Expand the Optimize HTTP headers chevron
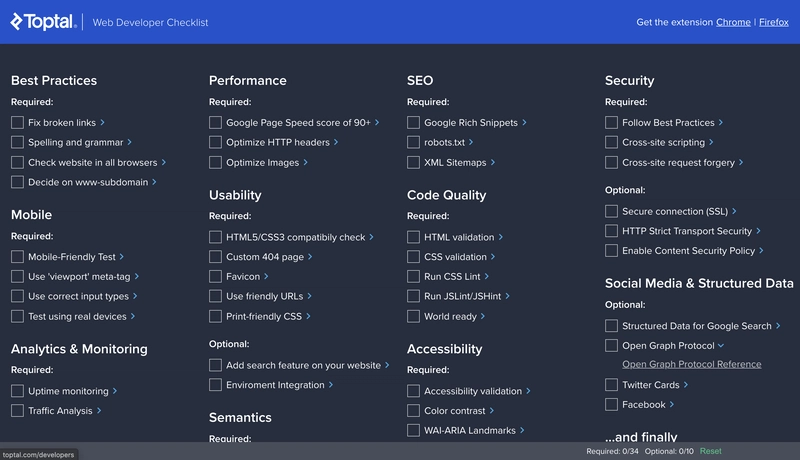This screenshot has width=800, height=460. tap(336, 142)
